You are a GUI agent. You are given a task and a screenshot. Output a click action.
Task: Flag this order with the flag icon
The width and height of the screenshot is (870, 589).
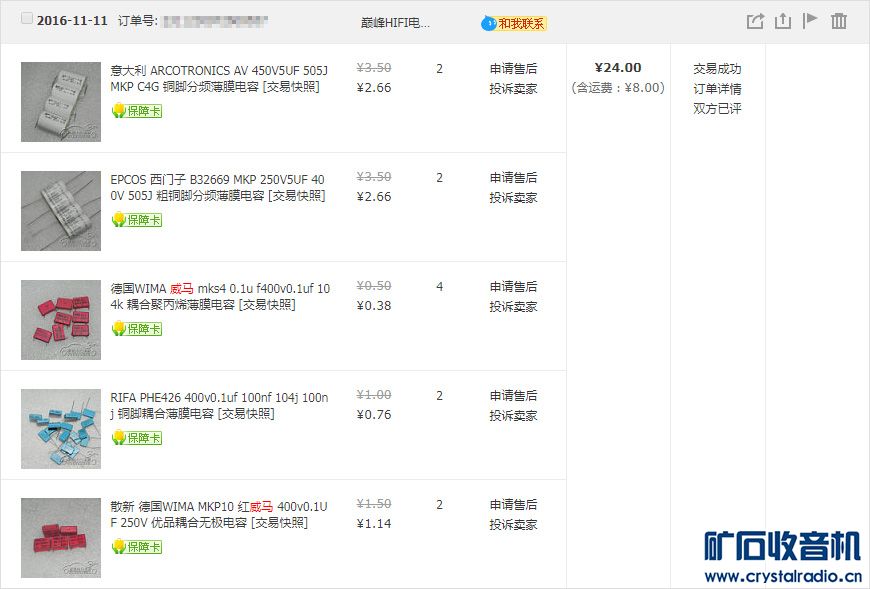(810, 21)
